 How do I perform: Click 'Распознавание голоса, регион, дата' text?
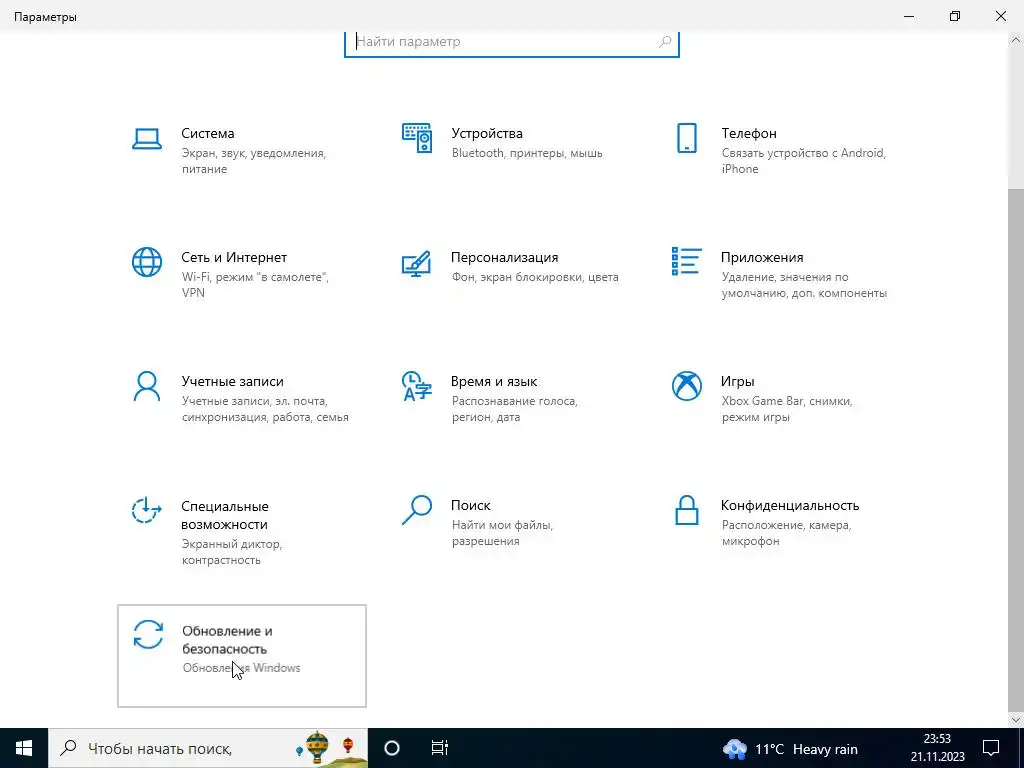pos(515,409)
